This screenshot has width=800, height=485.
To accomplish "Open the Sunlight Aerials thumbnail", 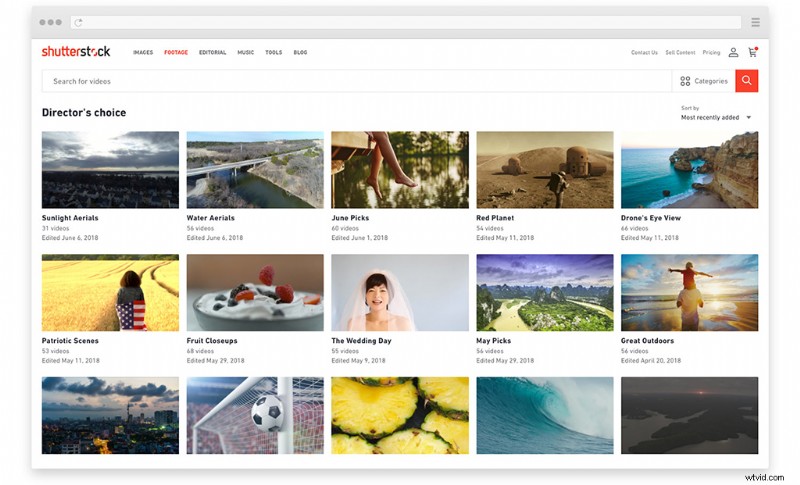I will tap(110, 170).
